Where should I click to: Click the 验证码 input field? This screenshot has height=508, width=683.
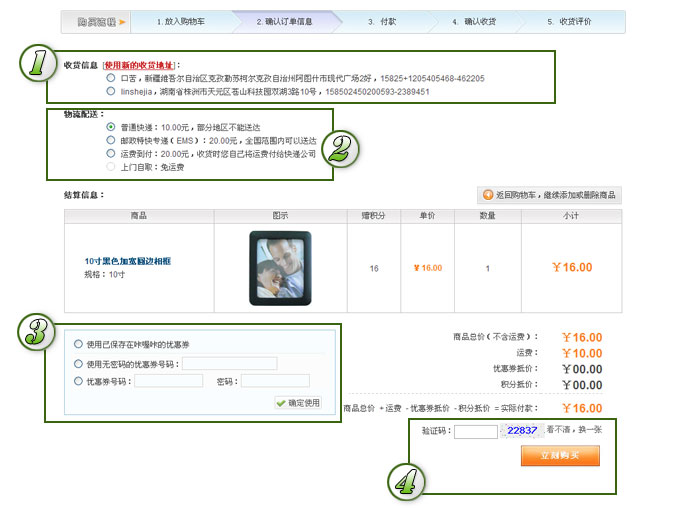(476, 432)
